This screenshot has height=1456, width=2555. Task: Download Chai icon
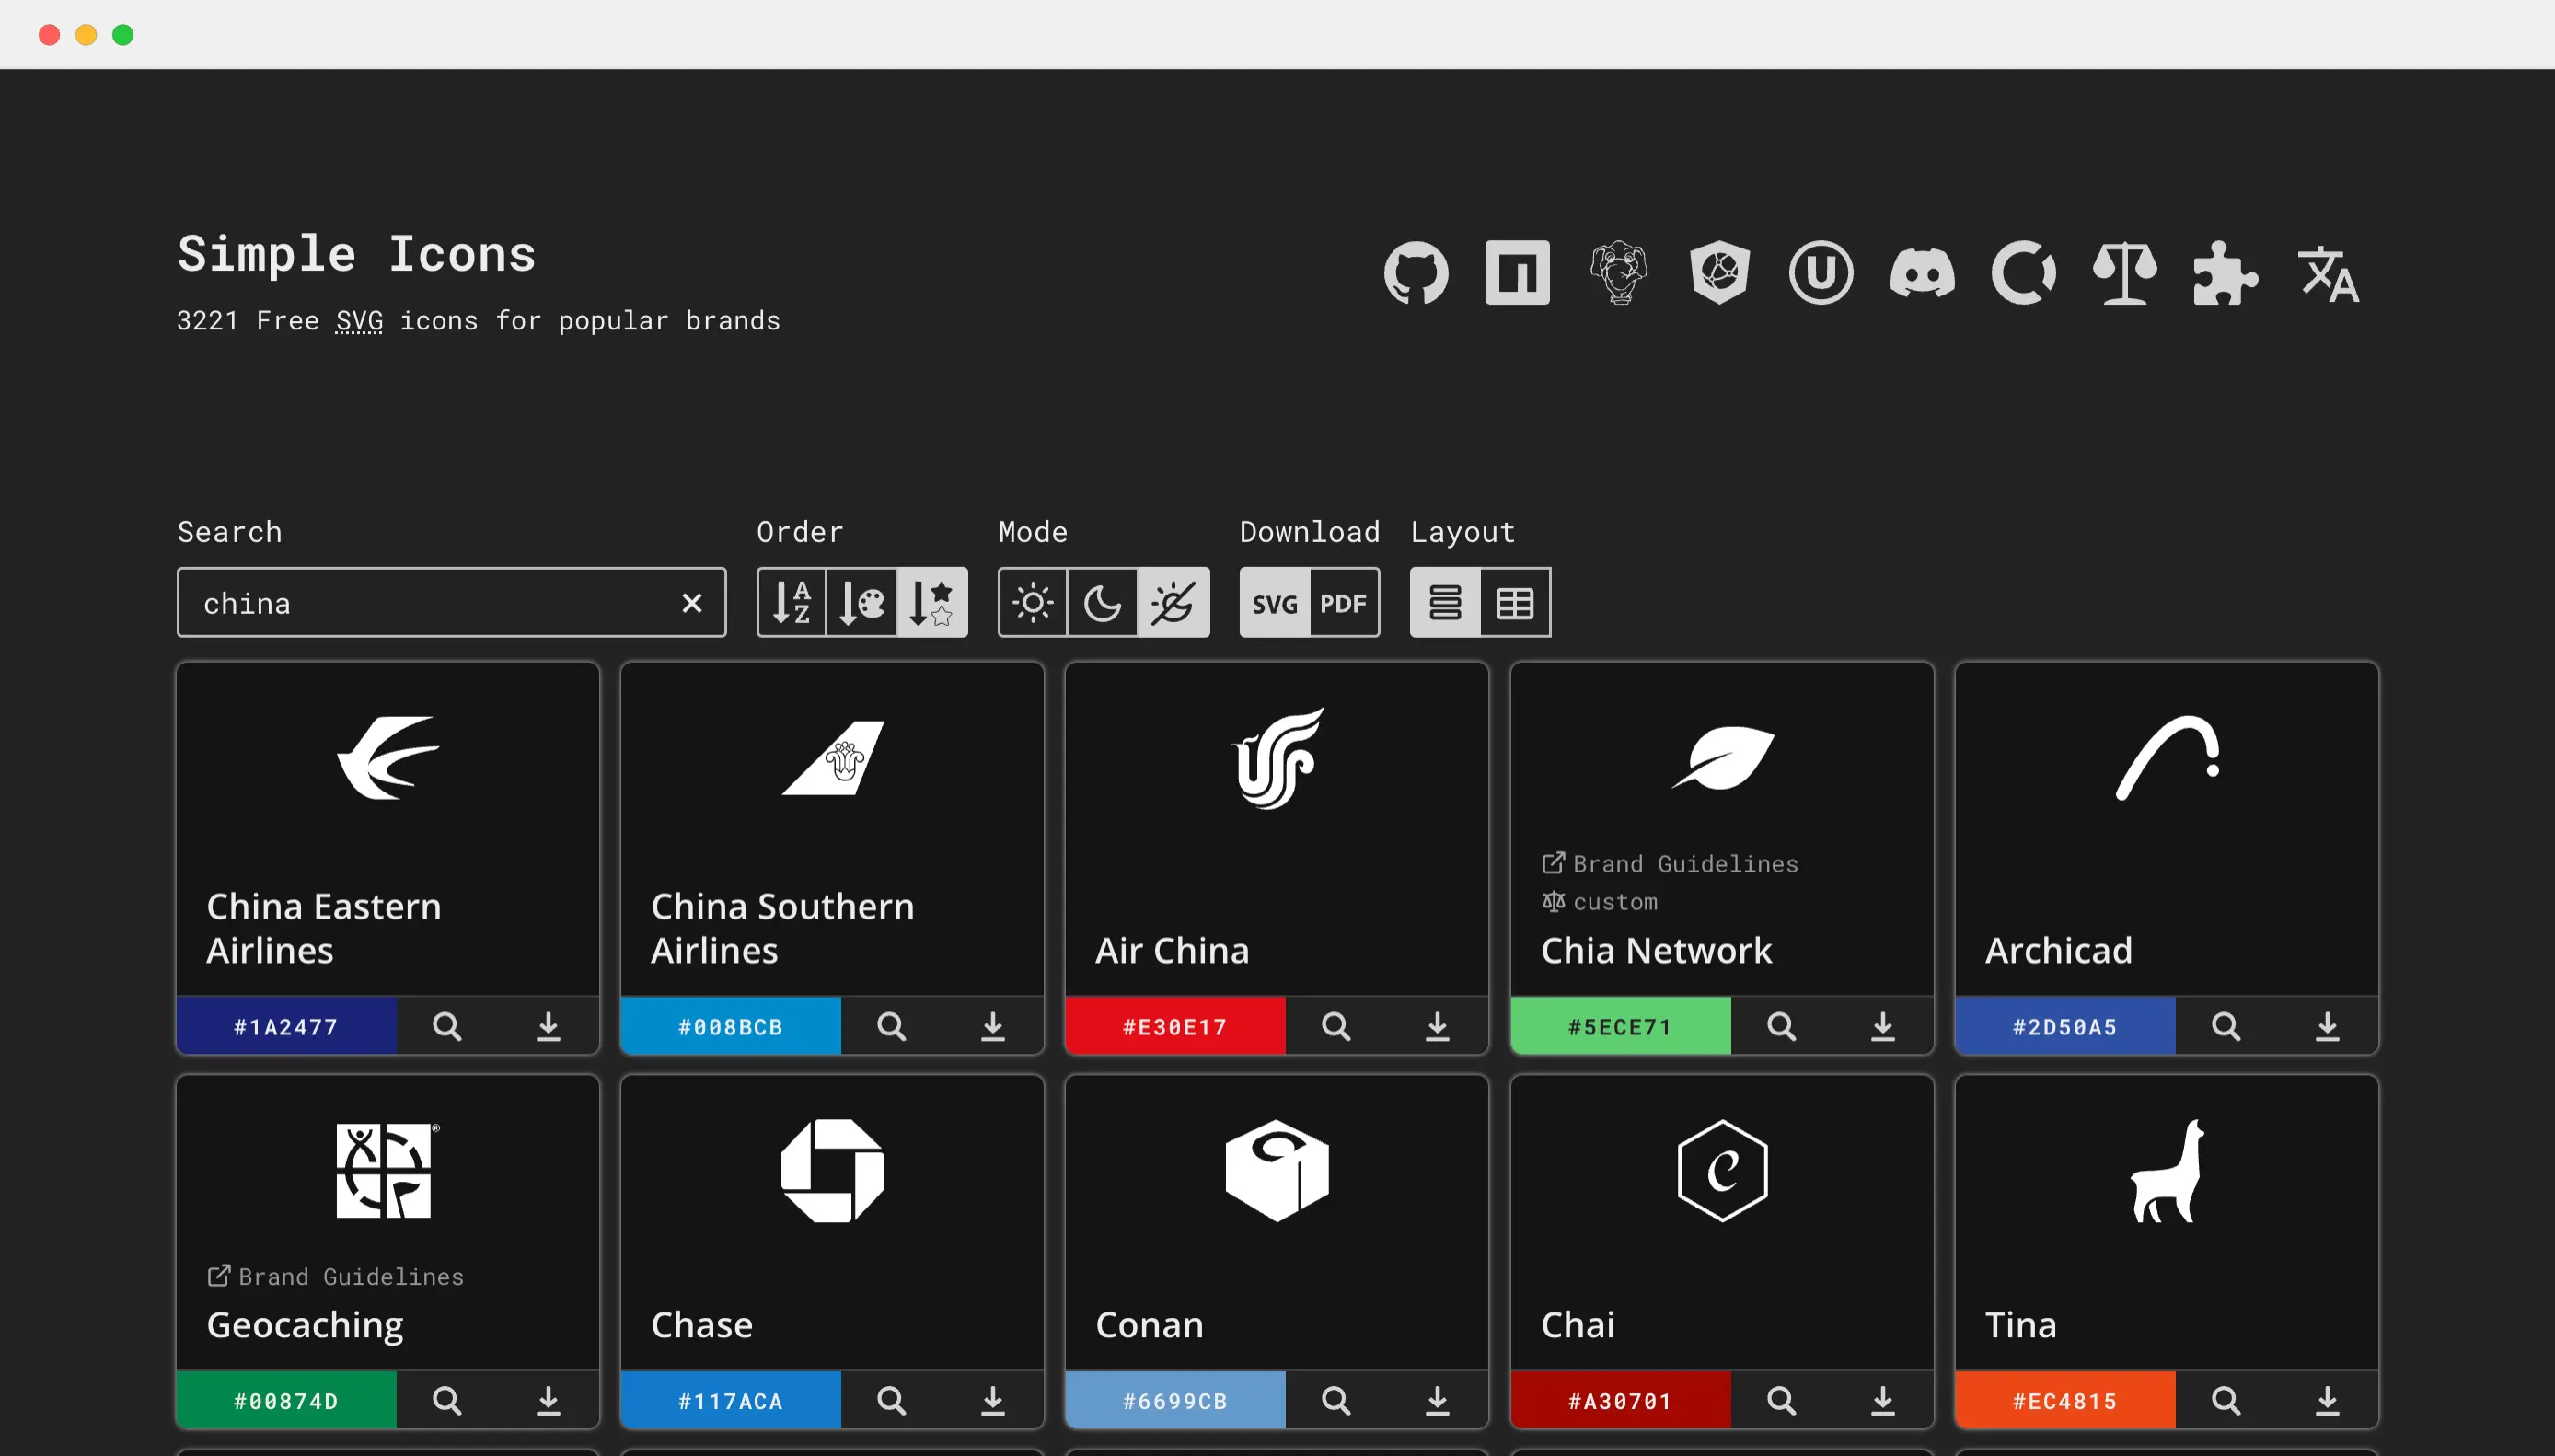1882,1400
